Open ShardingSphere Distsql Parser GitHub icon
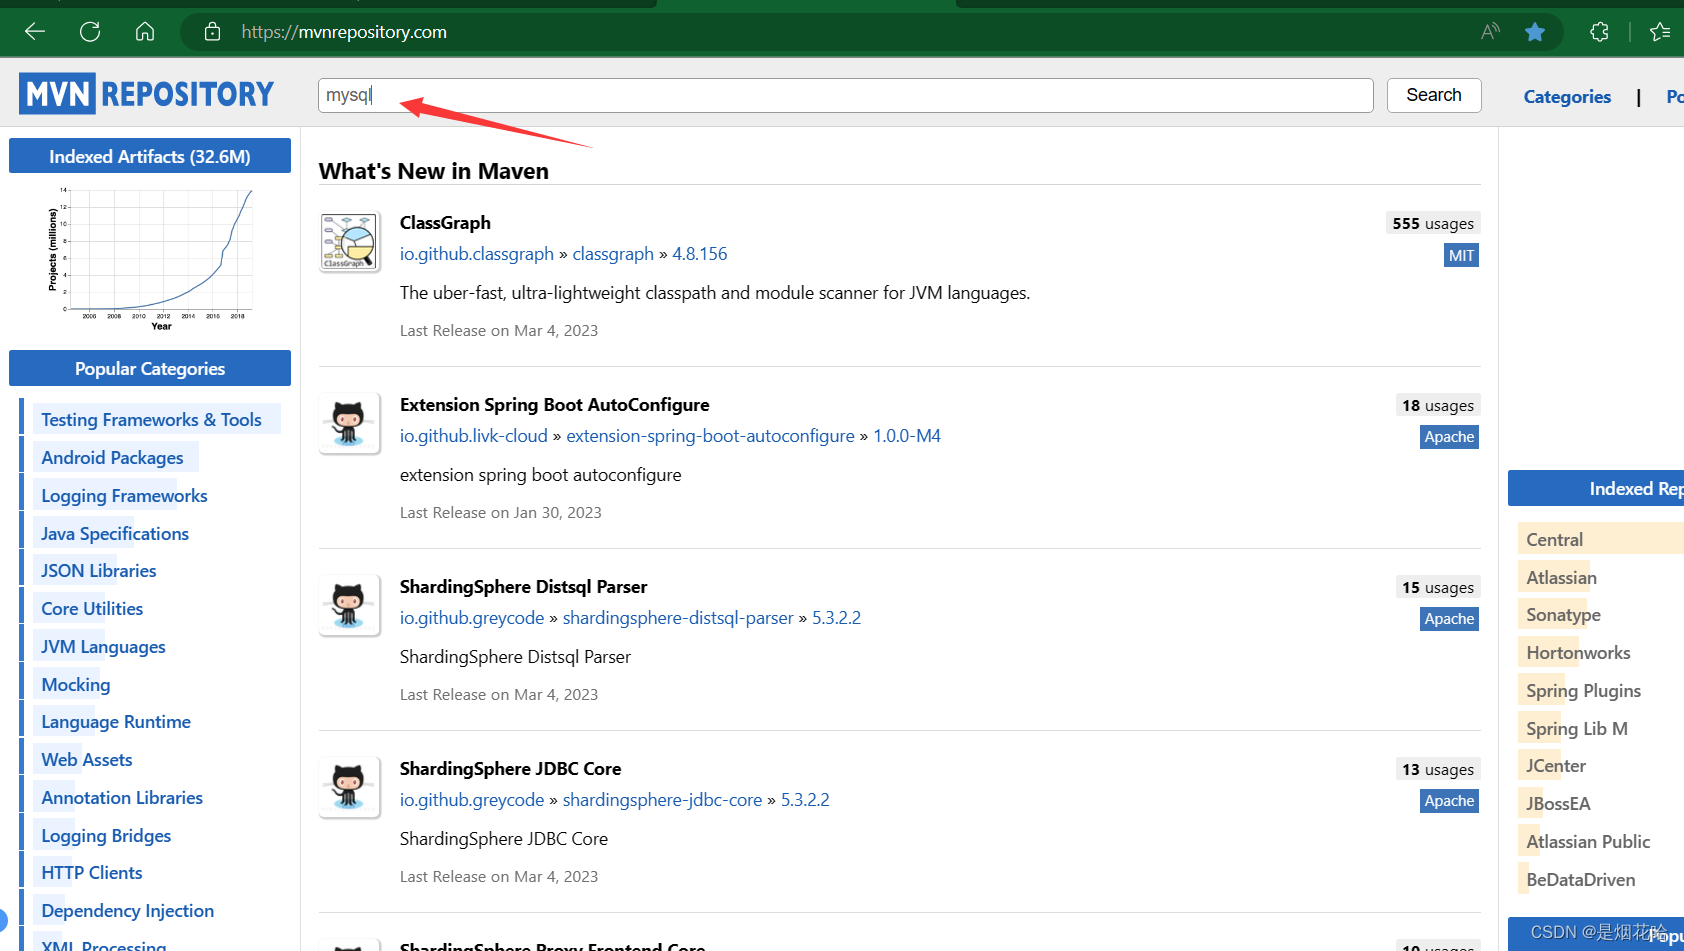The image size is (1684, 951). tap(349, 606)
